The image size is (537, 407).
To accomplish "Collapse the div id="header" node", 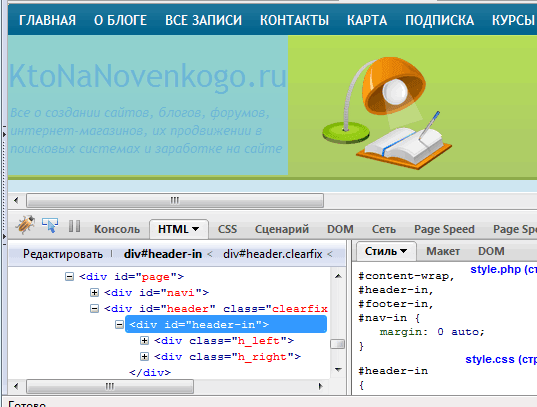I will tap(94, 309).
